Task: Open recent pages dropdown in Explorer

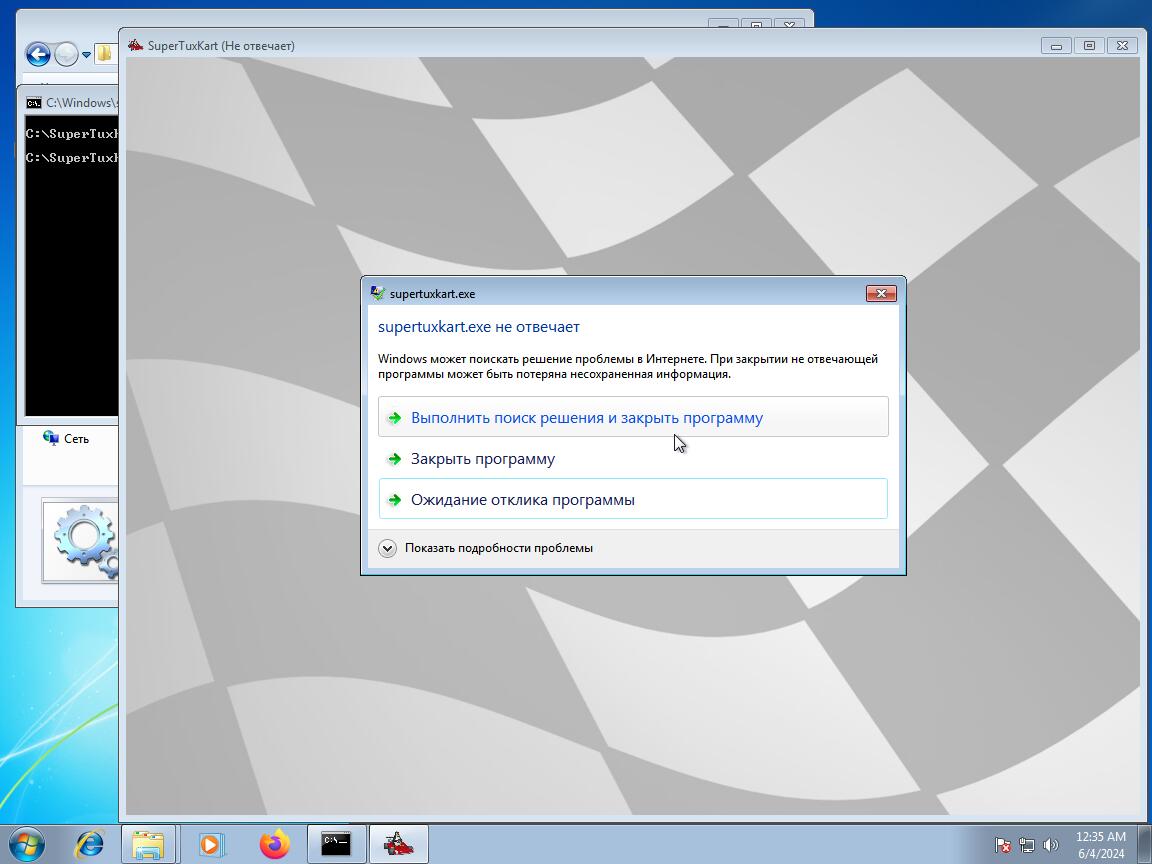Action: (86, 54)
